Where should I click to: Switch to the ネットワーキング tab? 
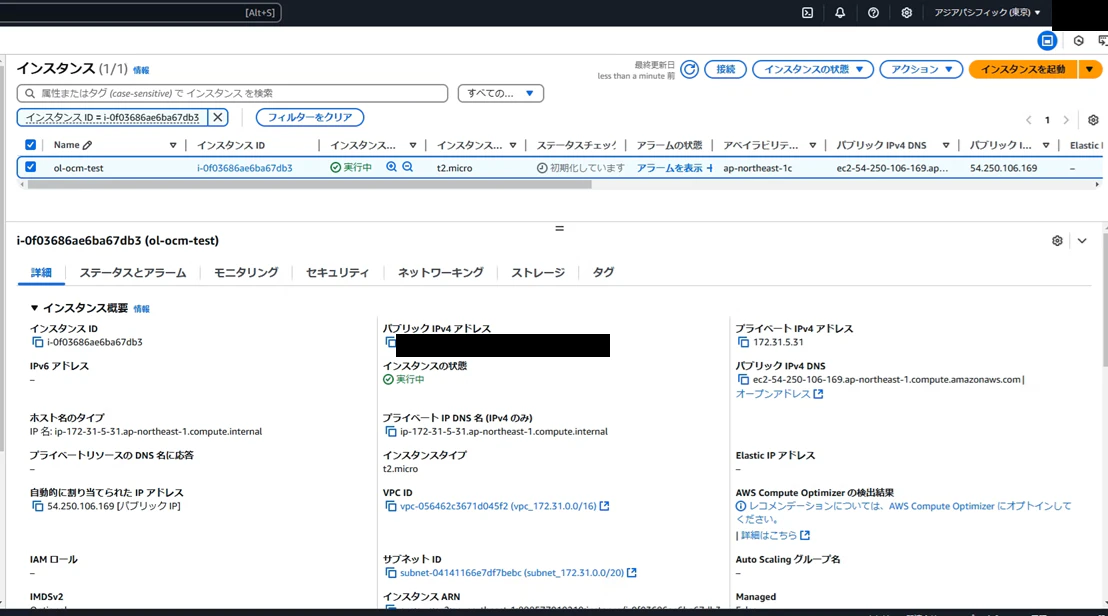pos(440,273)
